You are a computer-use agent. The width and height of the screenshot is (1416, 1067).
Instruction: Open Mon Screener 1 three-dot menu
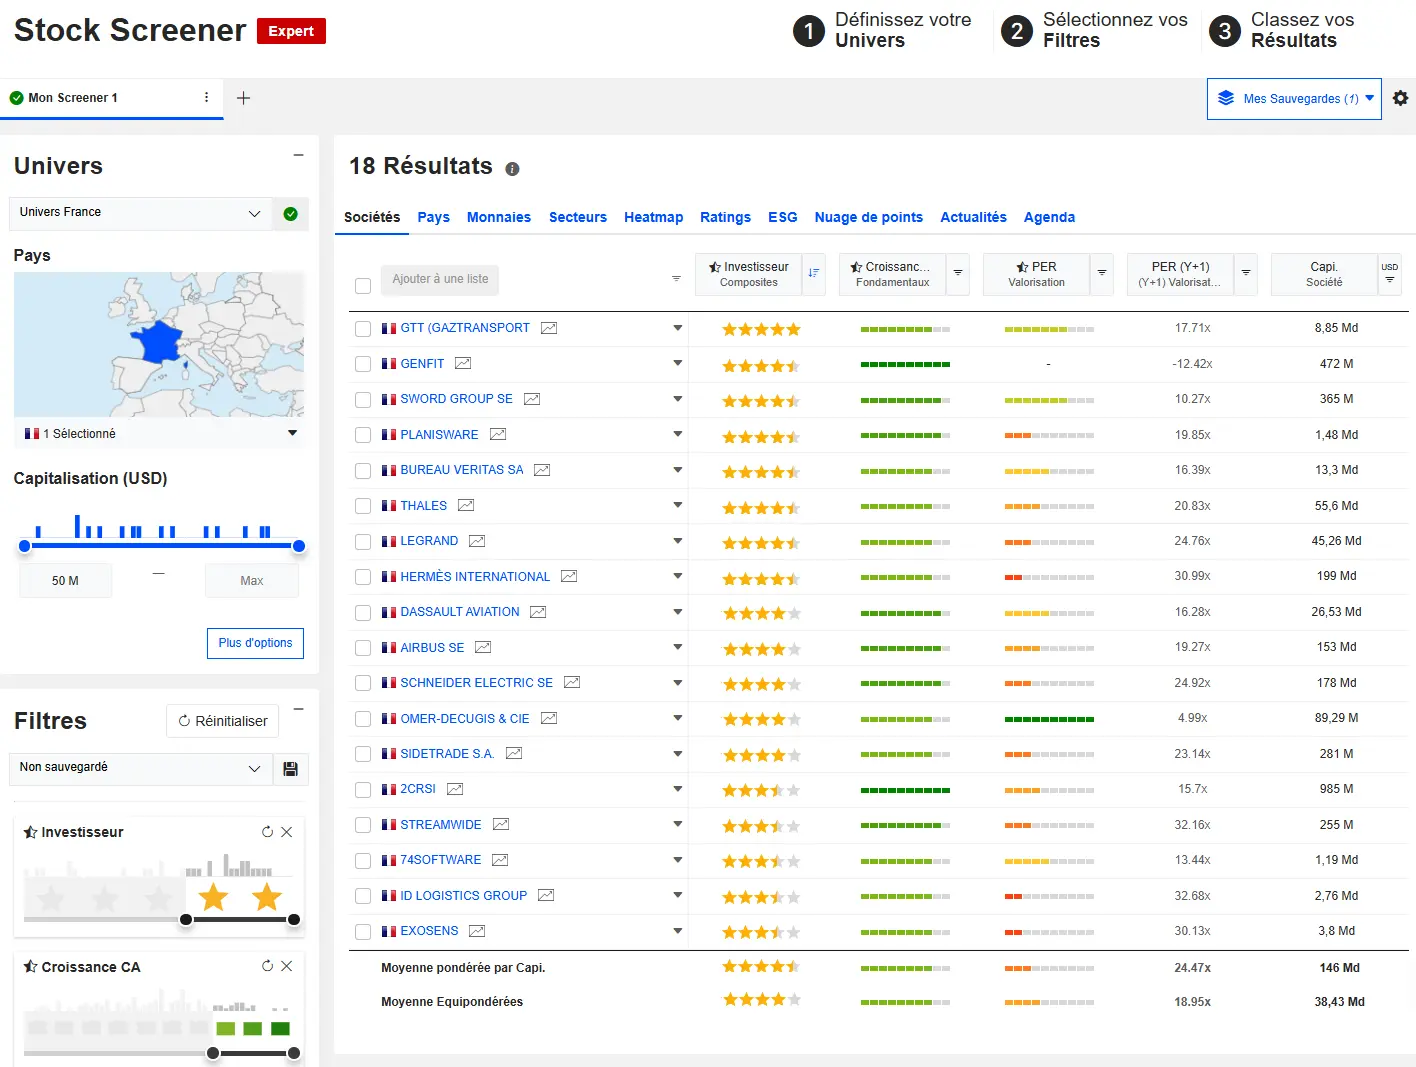point(206,97)
